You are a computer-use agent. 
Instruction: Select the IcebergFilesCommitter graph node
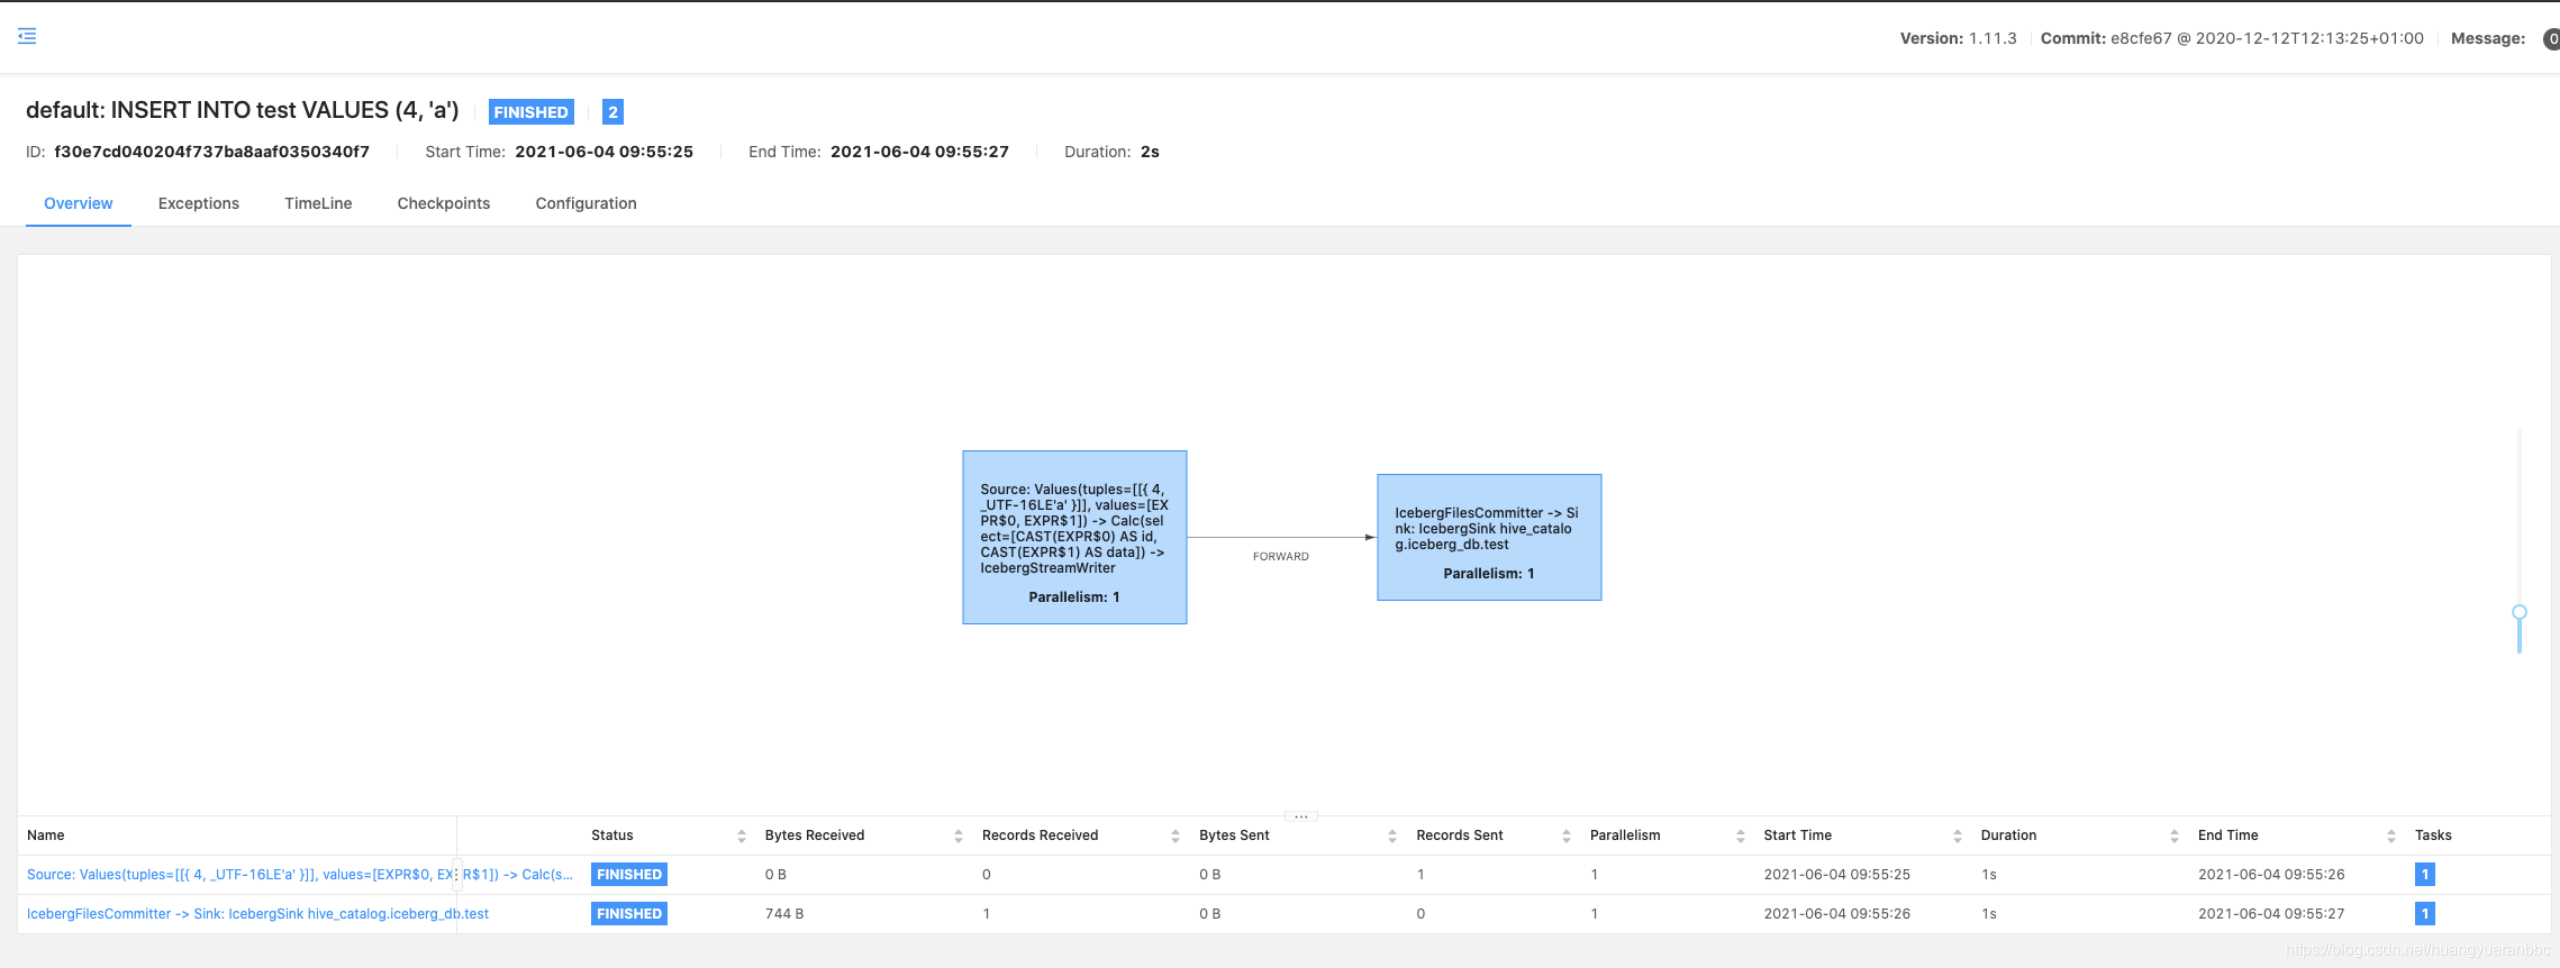tap(1489, 537)
